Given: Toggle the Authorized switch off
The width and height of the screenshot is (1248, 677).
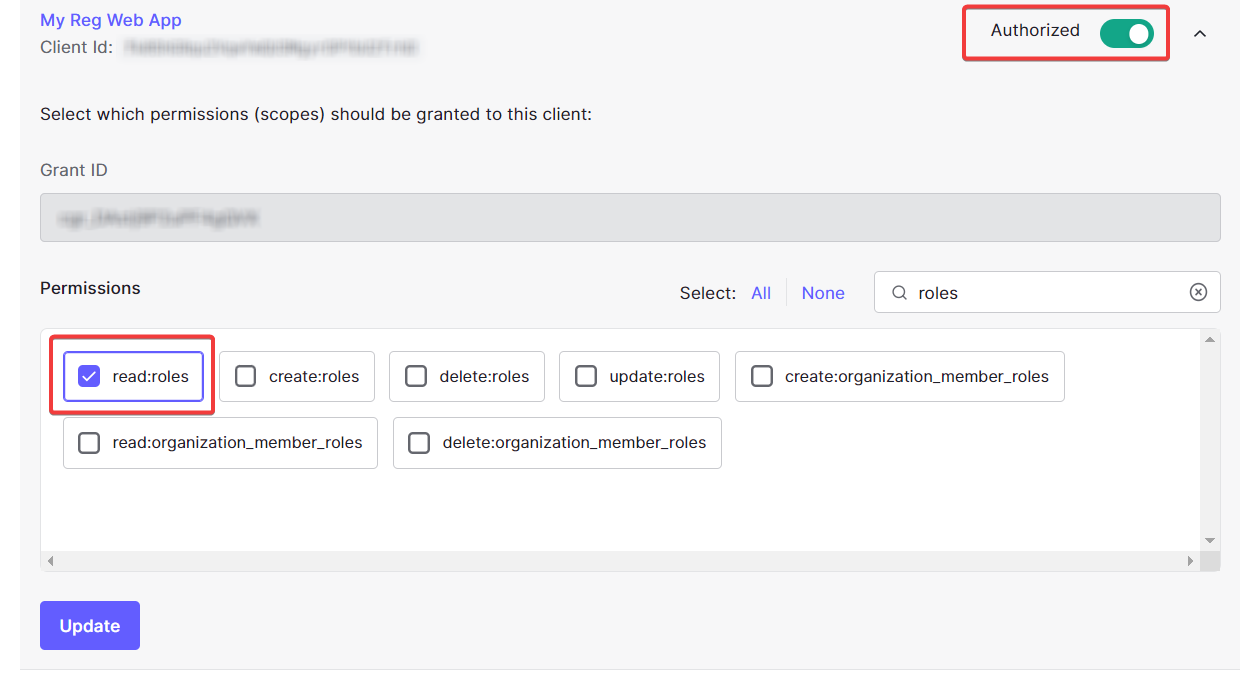Looking at the screenshot, I should point(1126,33).
